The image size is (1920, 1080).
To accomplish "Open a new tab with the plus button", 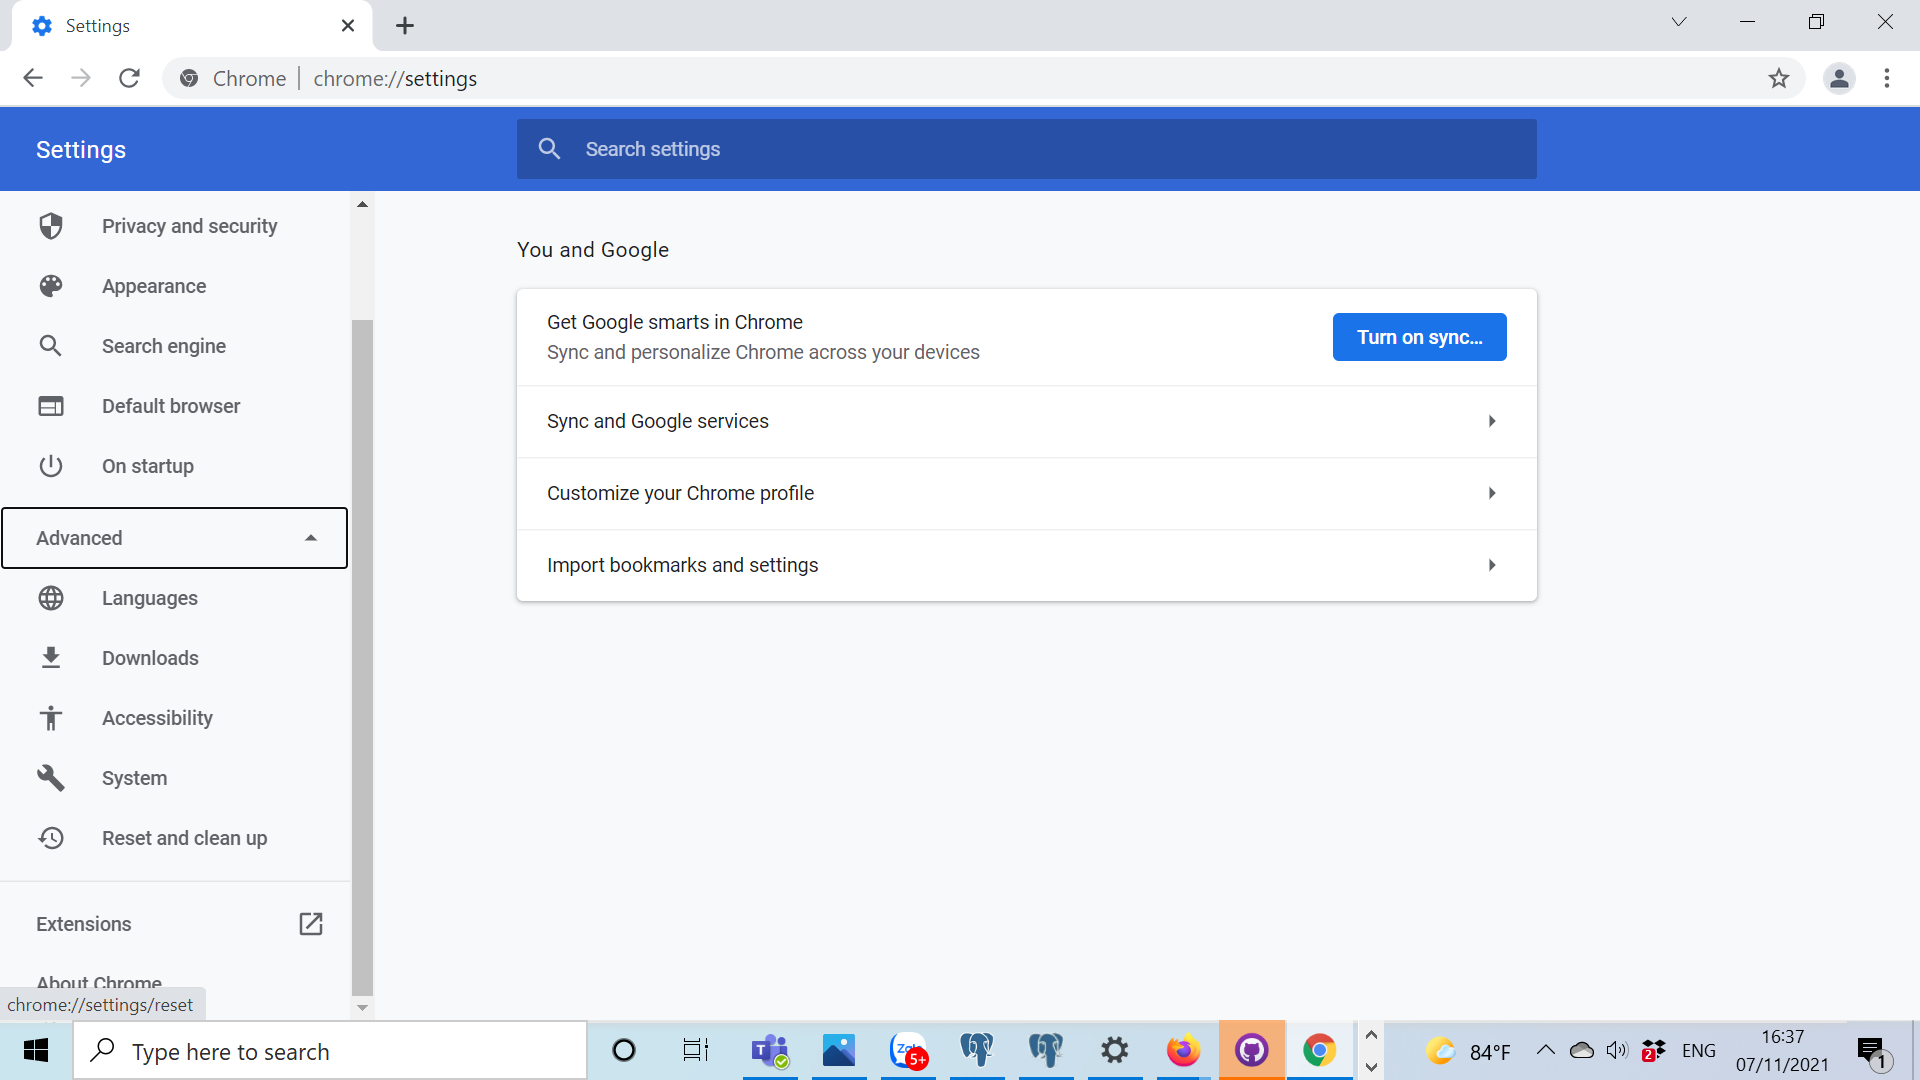I will pos(405,26).
